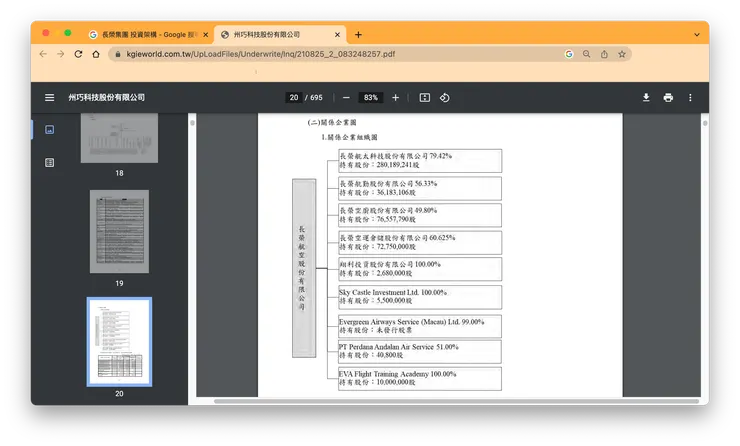740x446 pixels.
Task: Toggle the PDF sidebar hamburger menu
Action: pos(50,98)
